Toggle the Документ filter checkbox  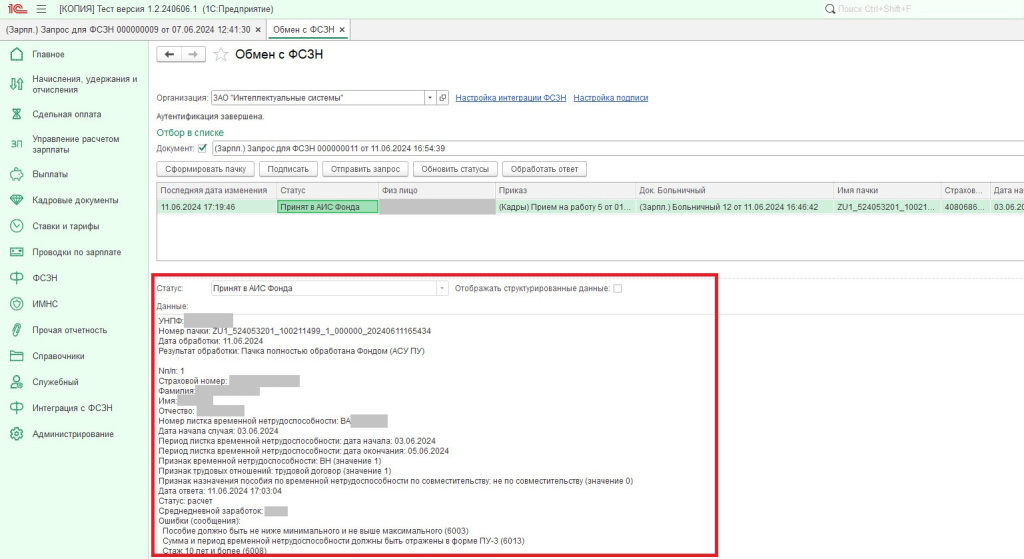pos(203,149)
